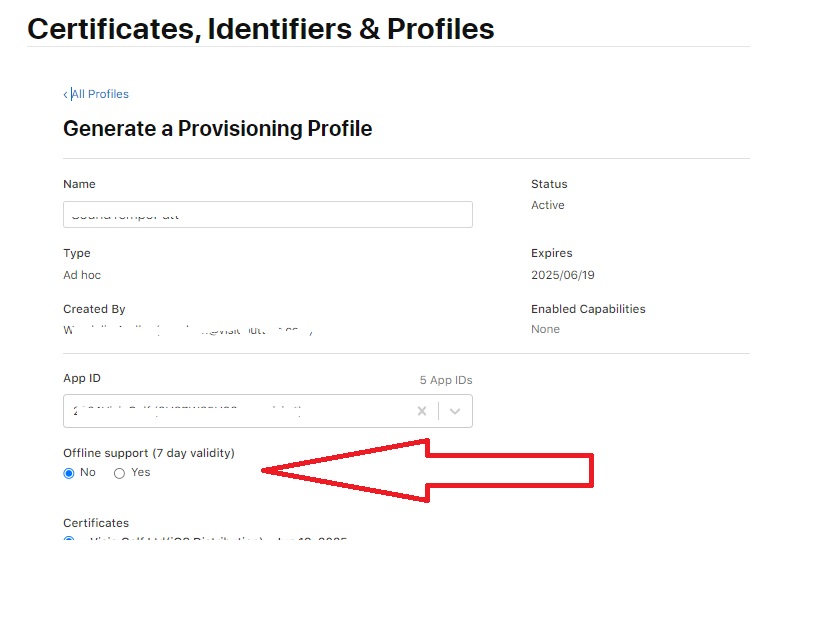
Task: Click the Certificates, Identifiers & Profiles header
Action: [x=261, y=29]
